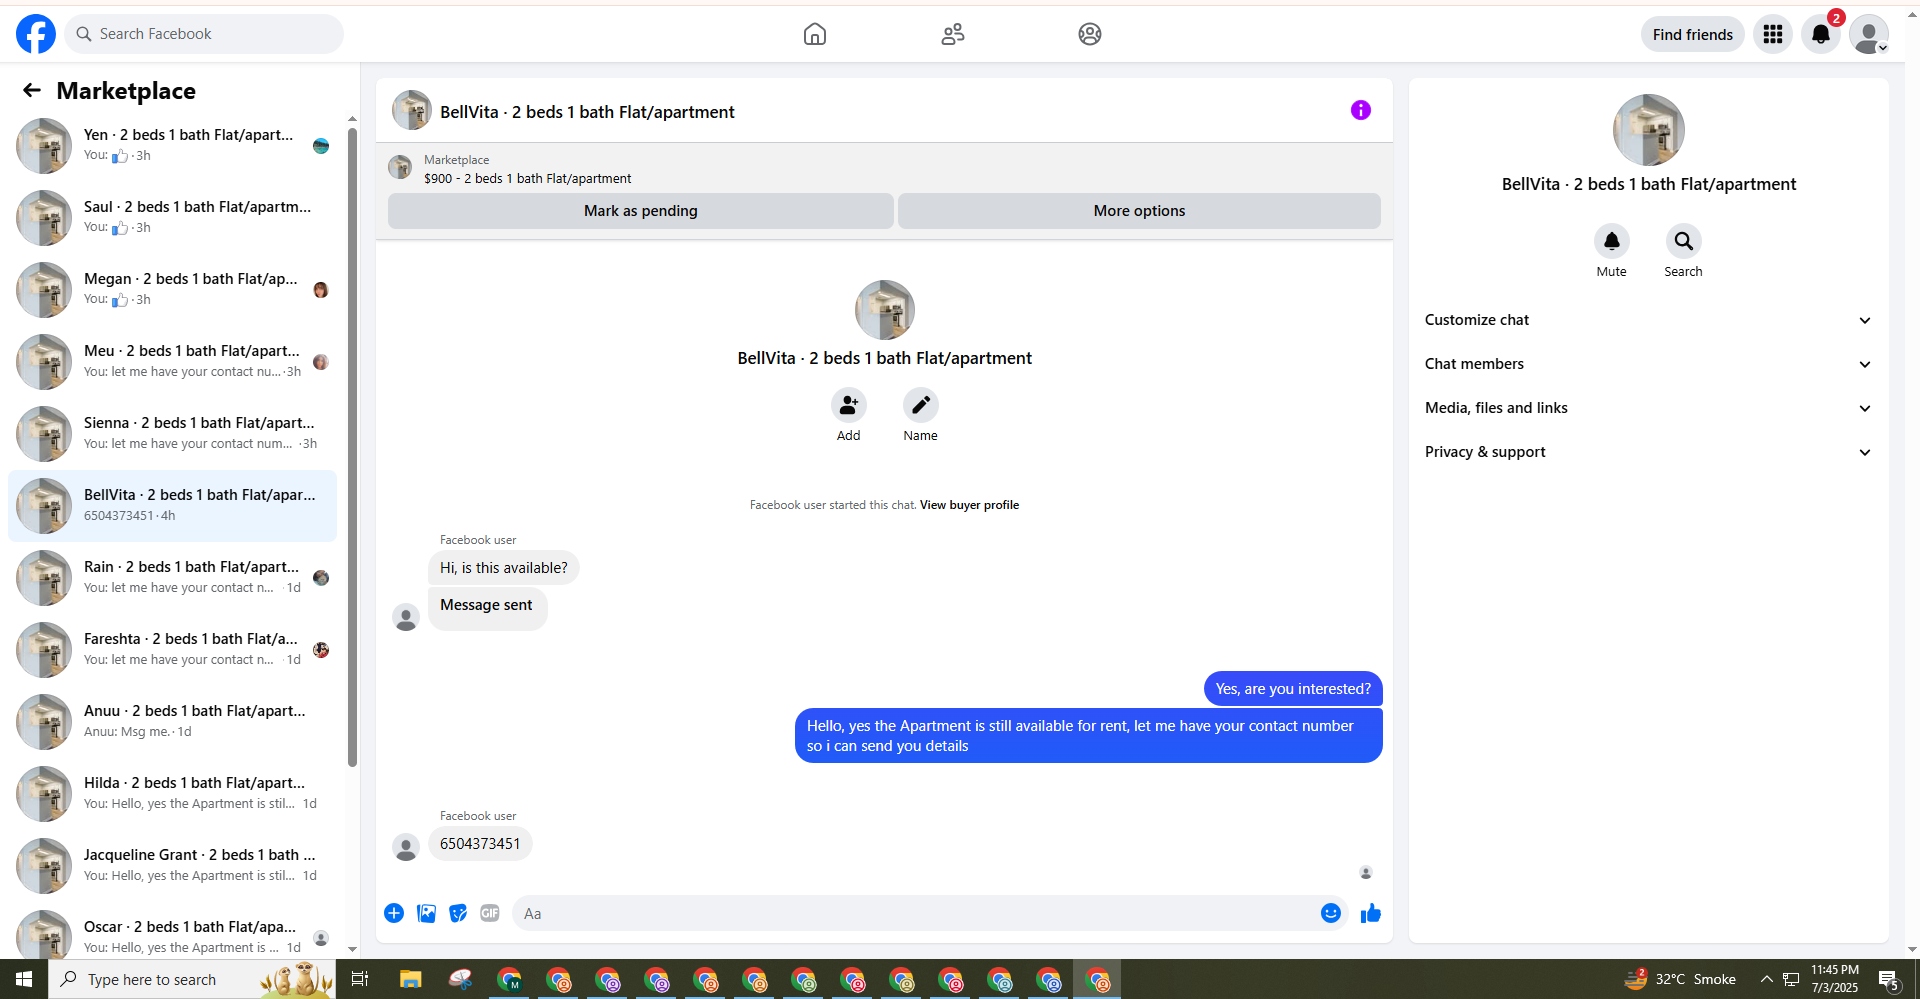The height and width of the screenshot is (999, 1920).
Task: Open Windows Start menu
Action: click(24, 979)
